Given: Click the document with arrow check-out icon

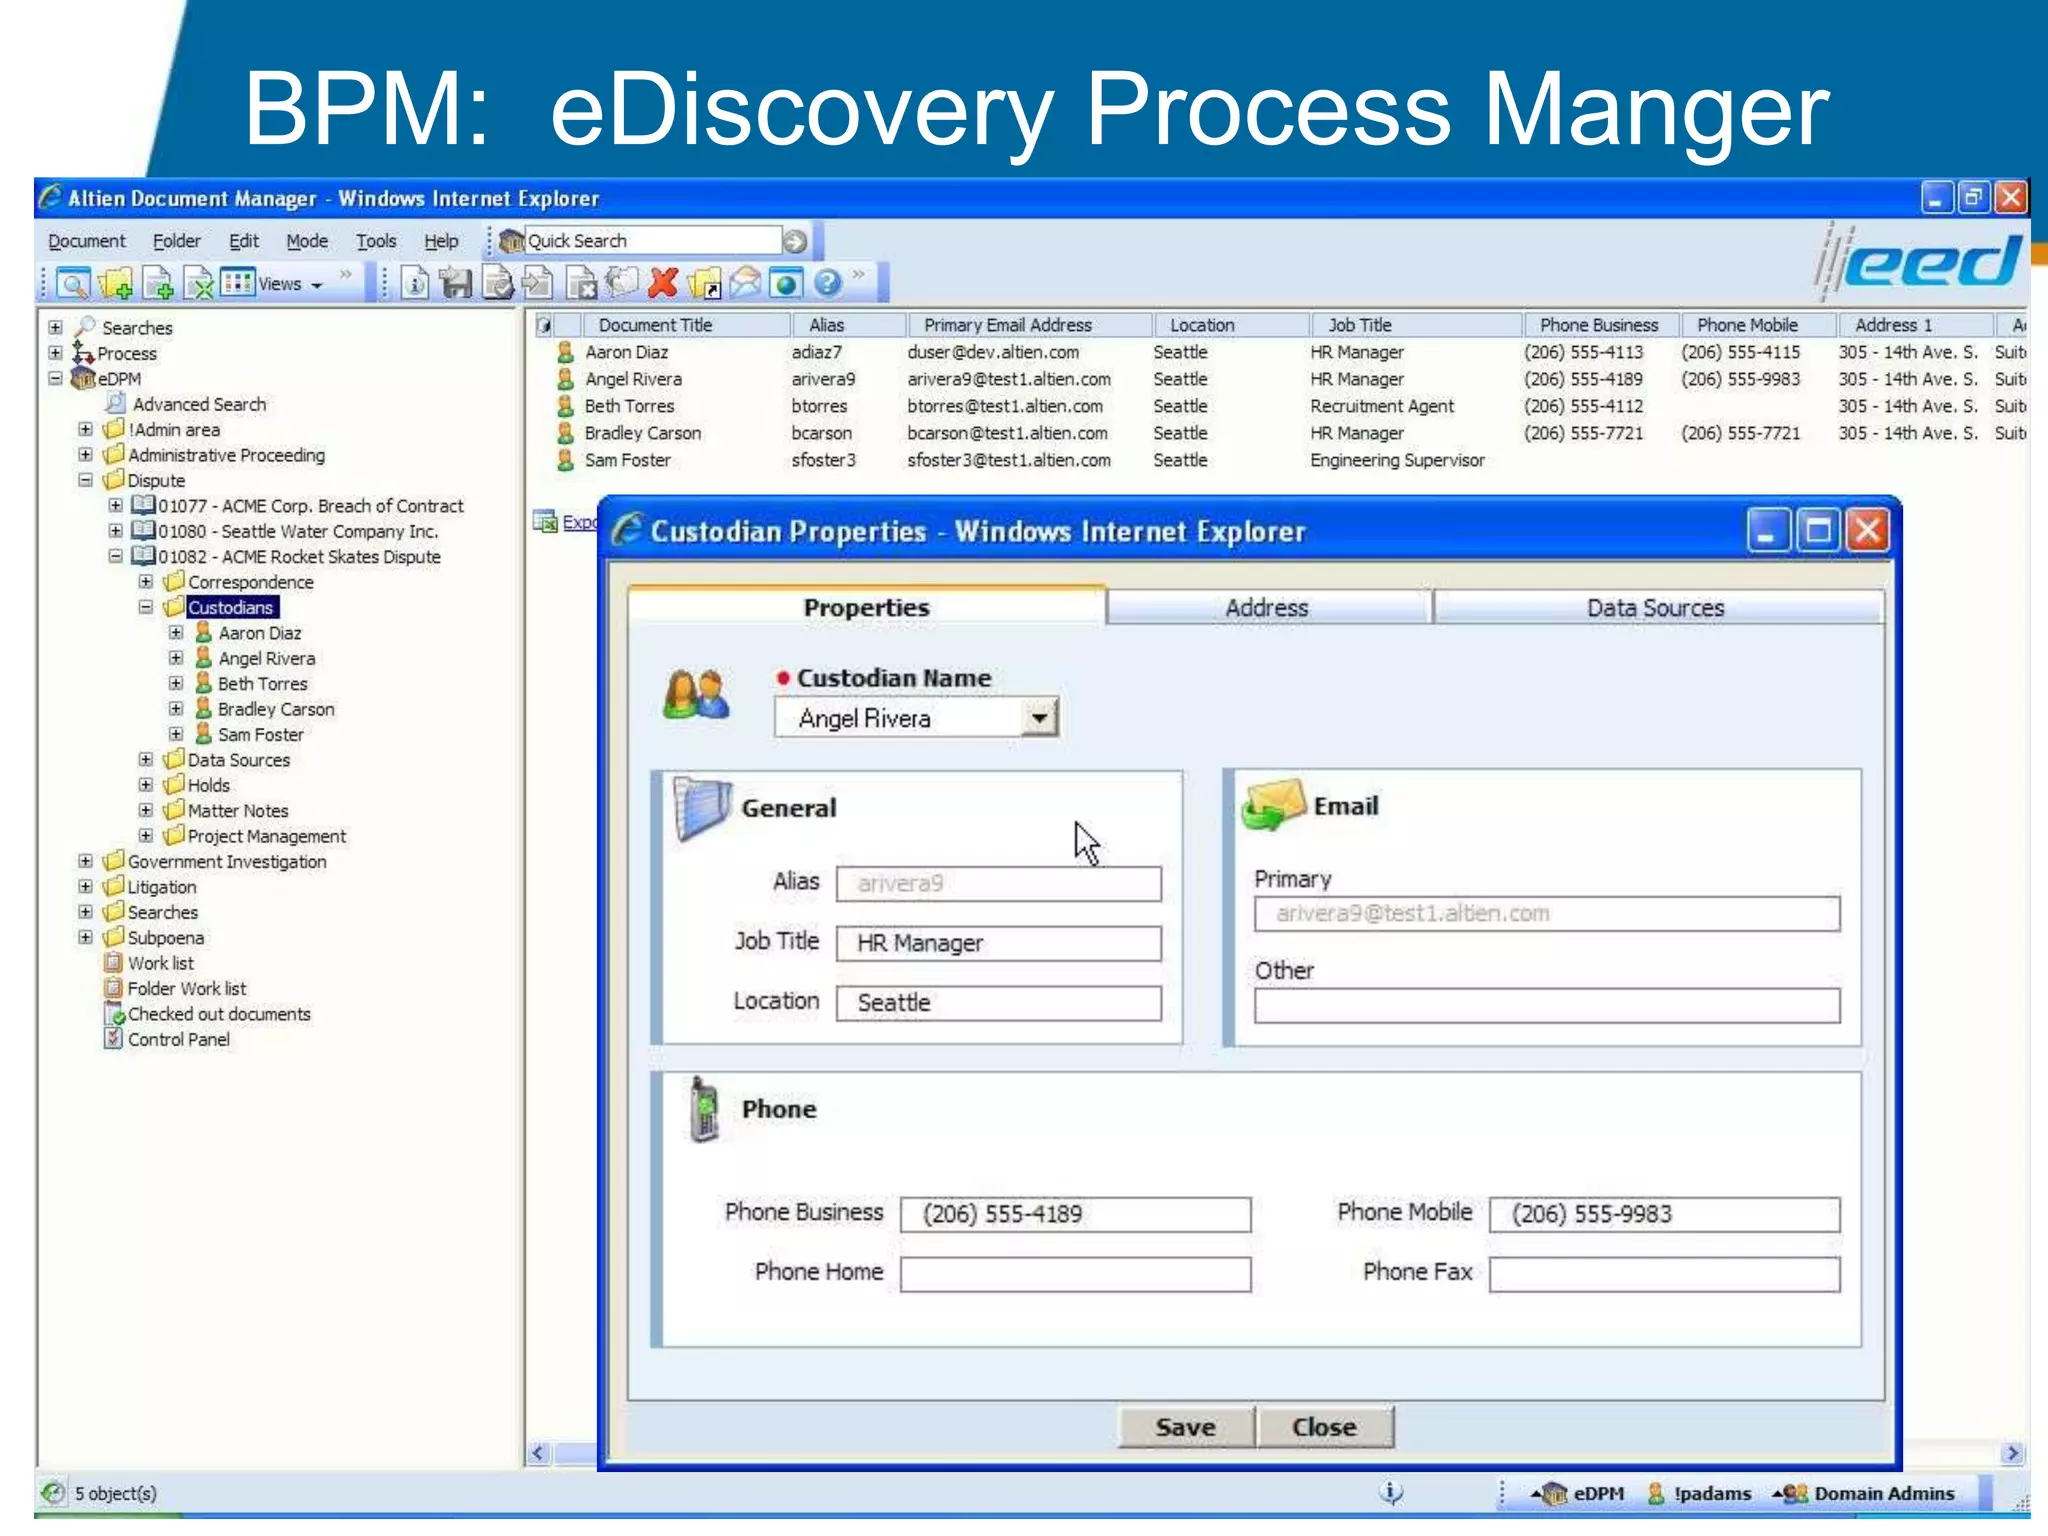Looking at the screenshot, I should 537,284.
